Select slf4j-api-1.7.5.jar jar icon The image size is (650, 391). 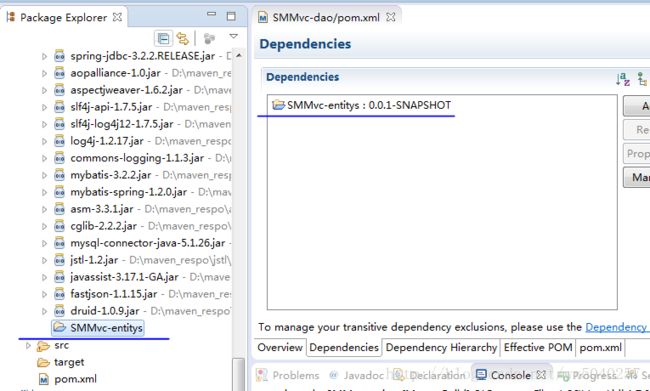[x=60, y=107]
